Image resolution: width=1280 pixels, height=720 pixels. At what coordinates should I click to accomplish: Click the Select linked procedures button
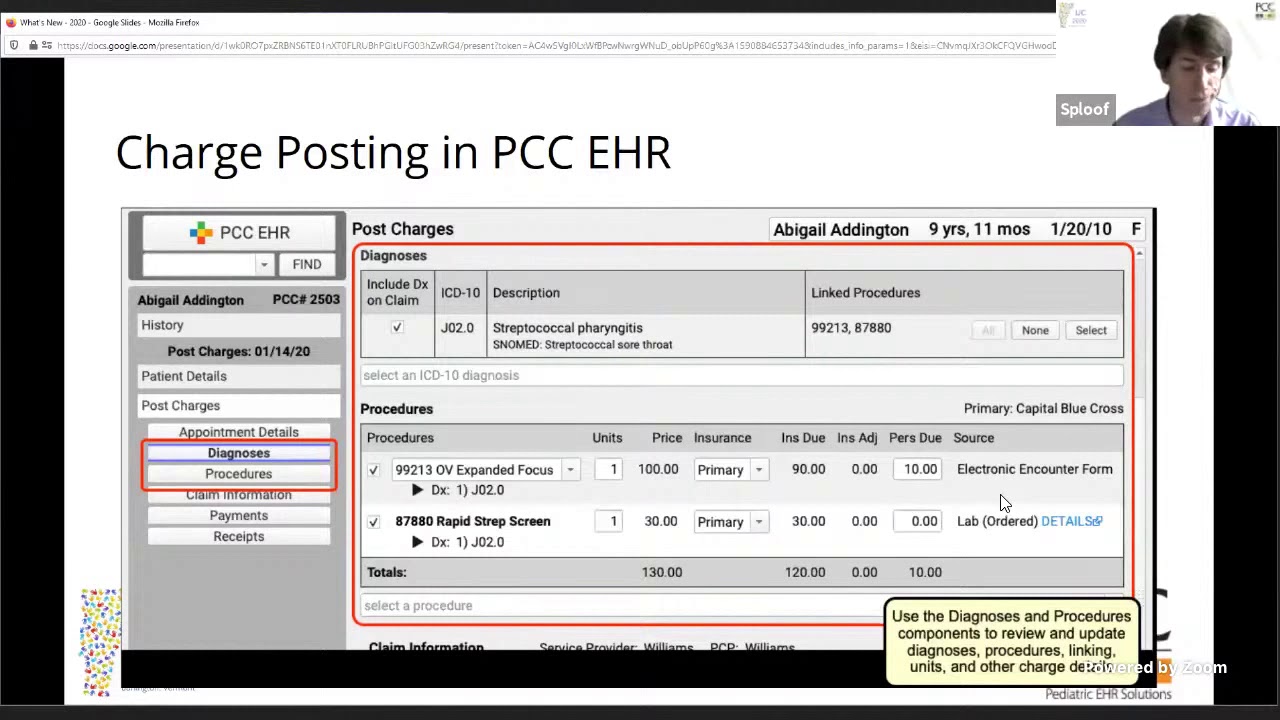(x=1091, y=330)
